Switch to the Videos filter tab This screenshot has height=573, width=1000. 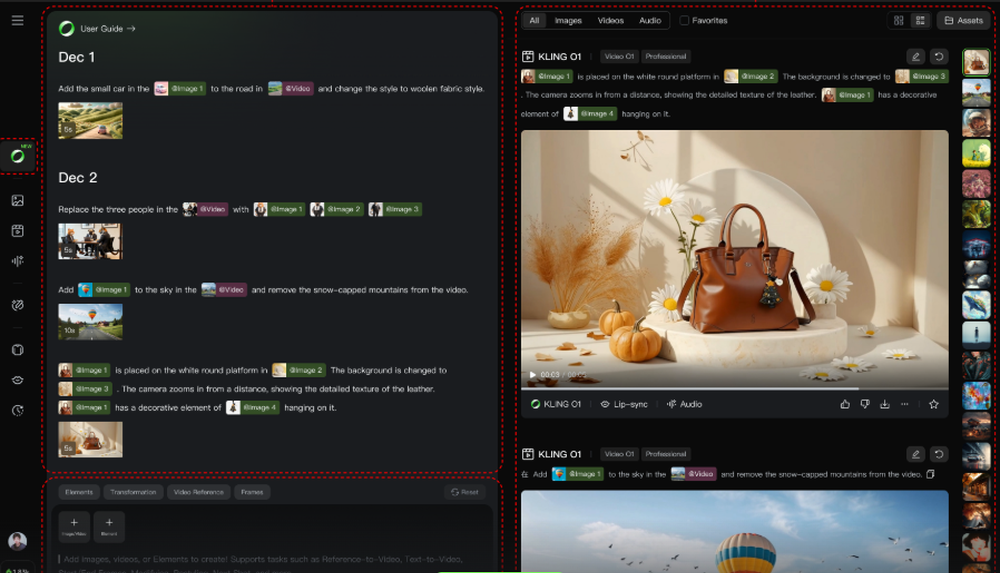click(x=610, y=20)
